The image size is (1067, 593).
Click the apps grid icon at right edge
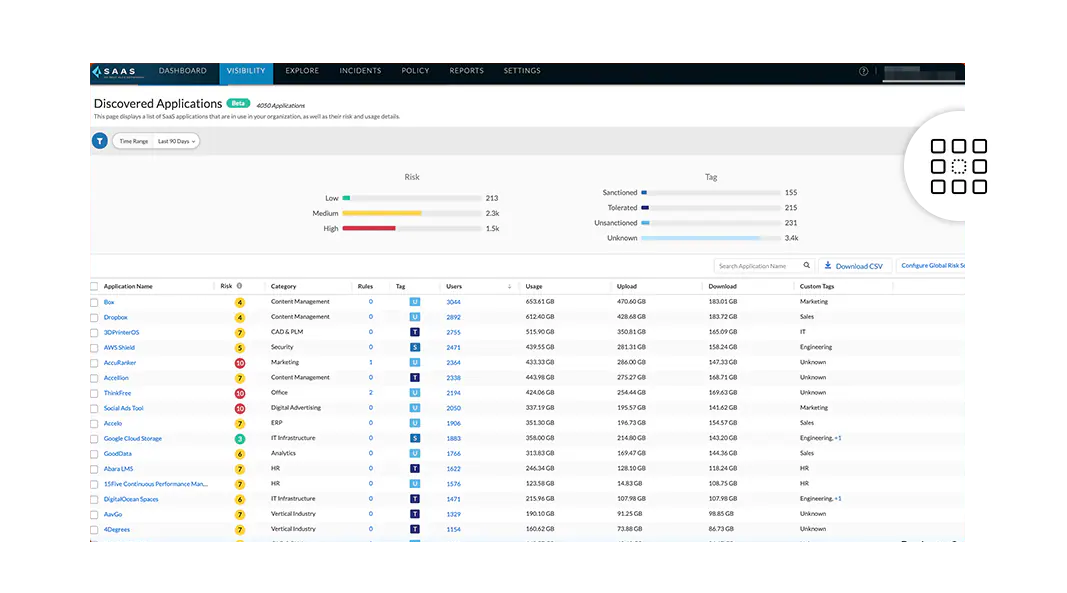[x=958, y=166]
